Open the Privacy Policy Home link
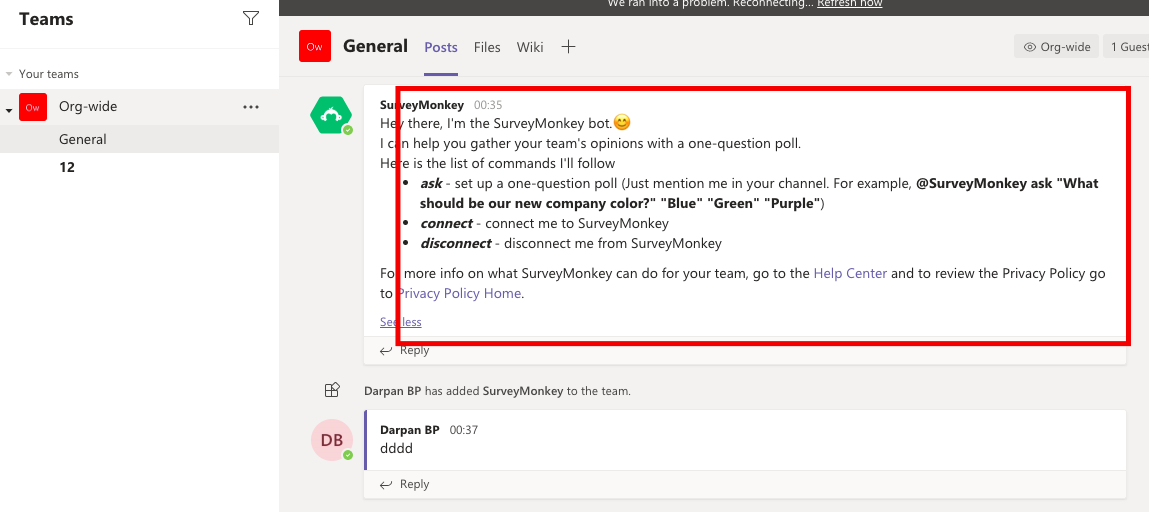Screen dimensions: 1149x512 click(x=459, y=293)
